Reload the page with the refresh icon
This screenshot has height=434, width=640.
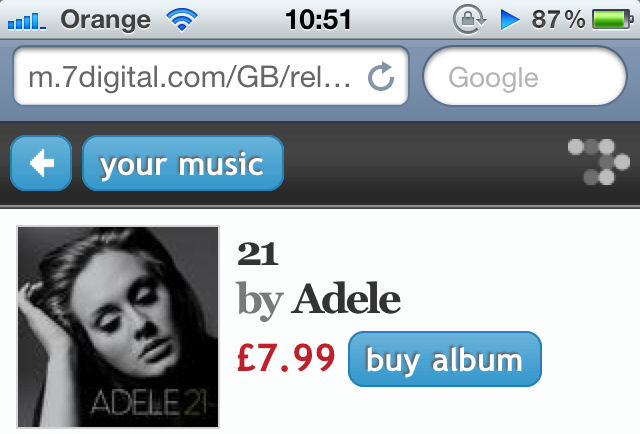pos(381,76)
